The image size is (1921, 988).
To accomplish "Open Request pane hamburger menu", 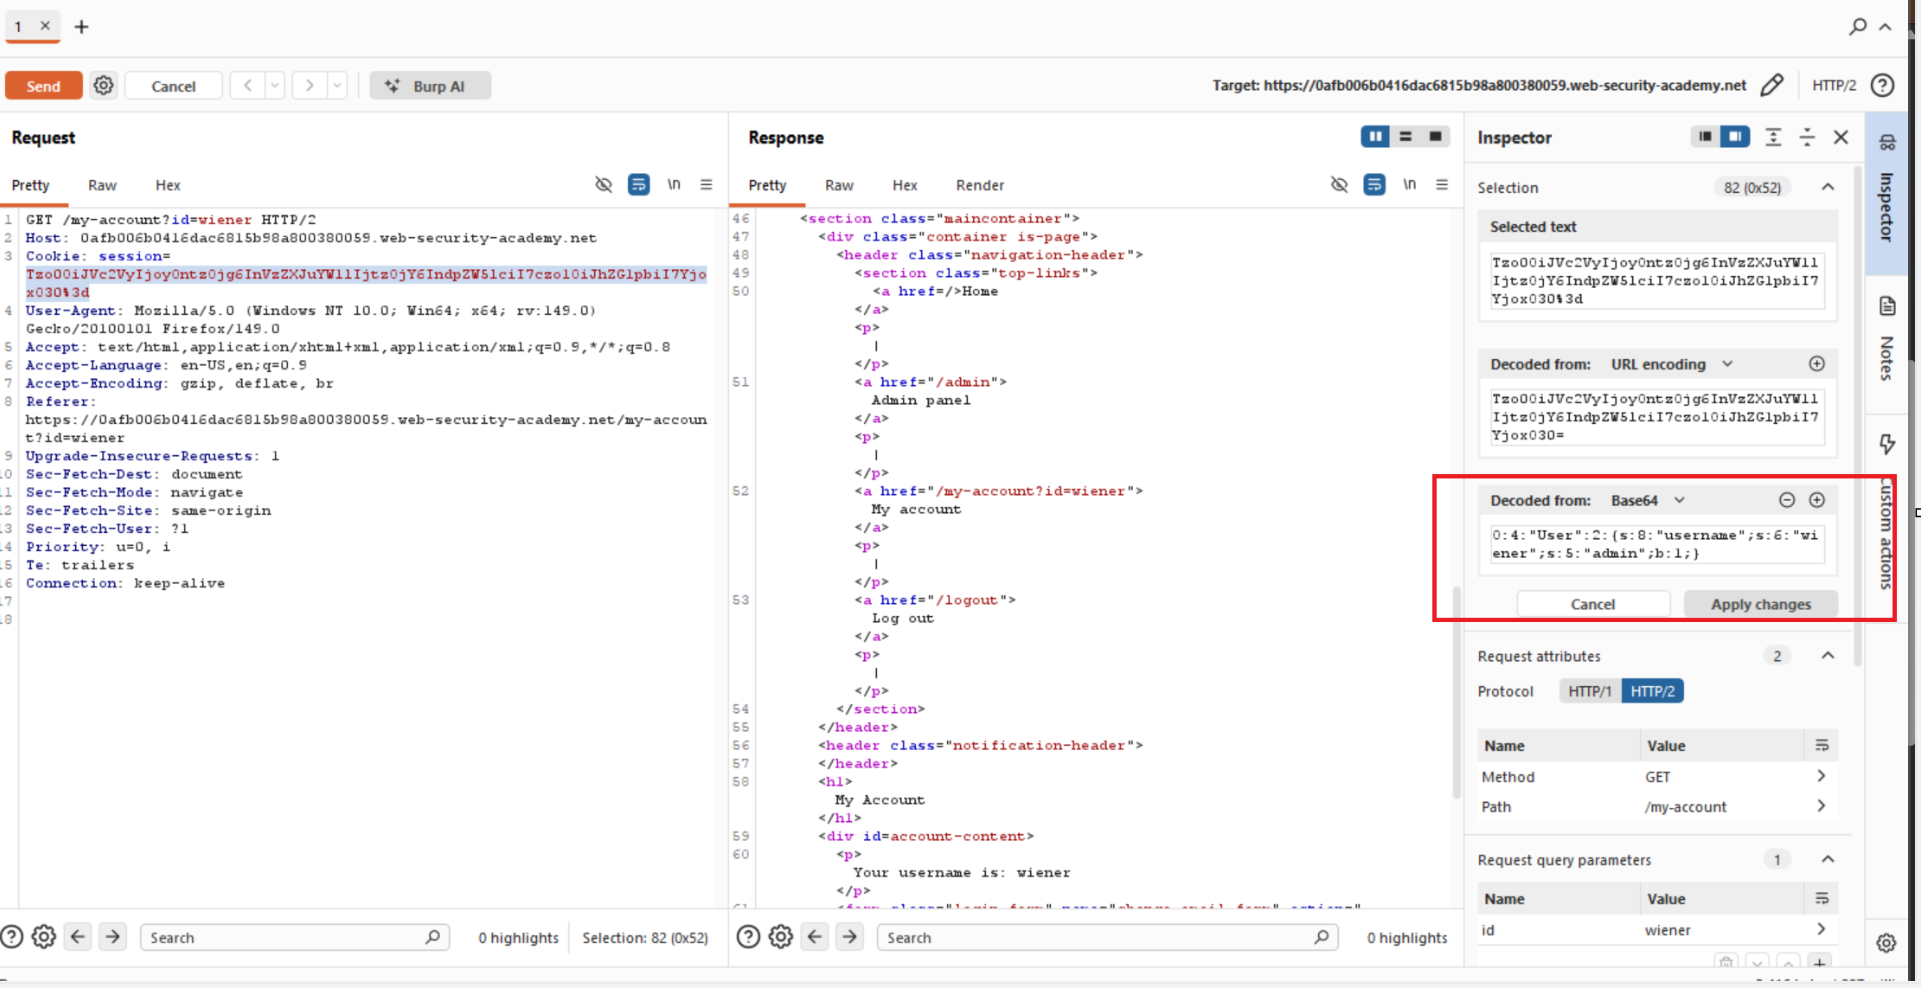I will click(706, 185).
